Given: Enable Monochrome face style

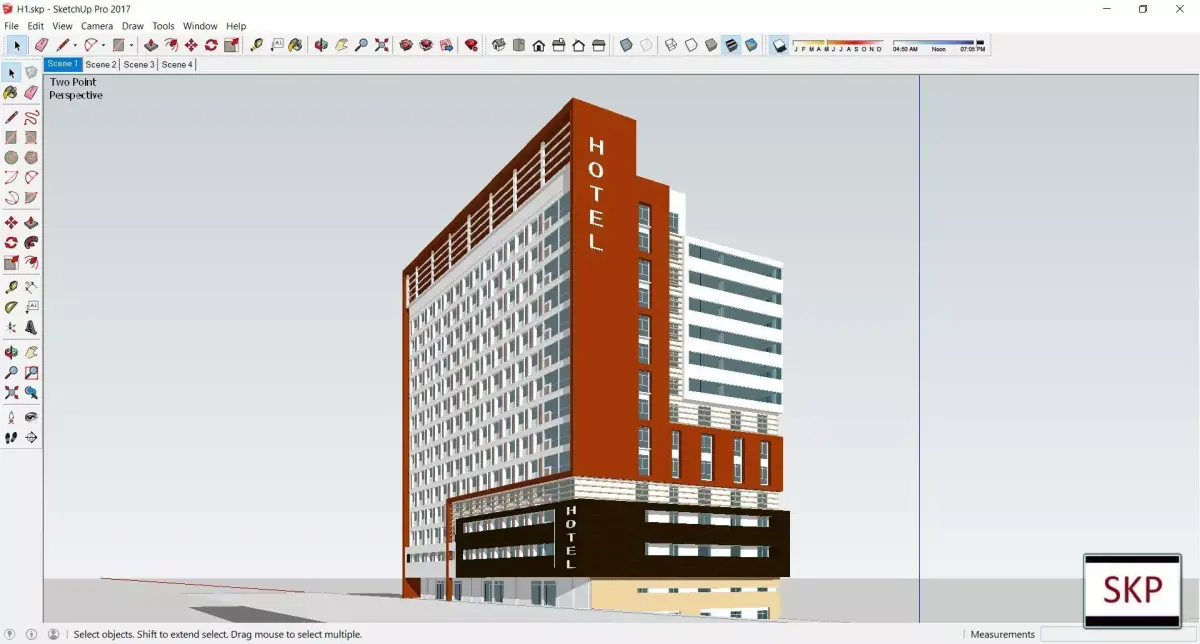Looking at the screenshot, I should (x=751, y=45).
